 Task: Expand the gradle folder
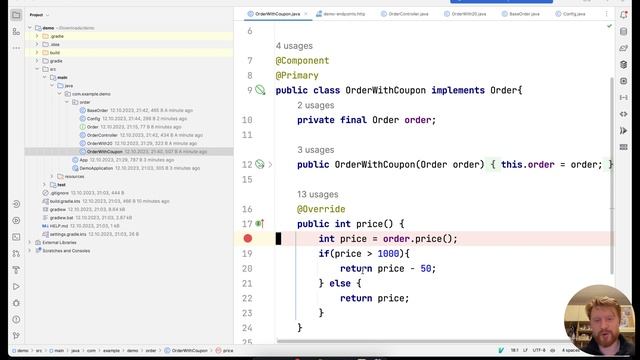tap(37, 61)
